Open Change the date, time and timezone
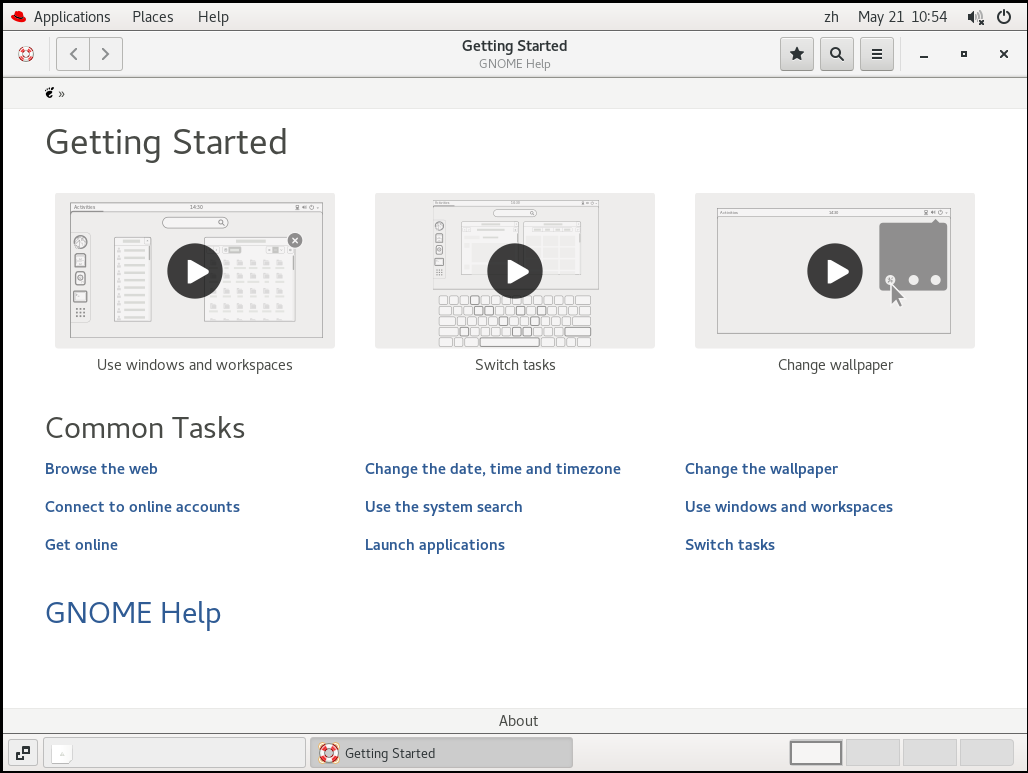Screen dimensions: 1028x773 492,469
